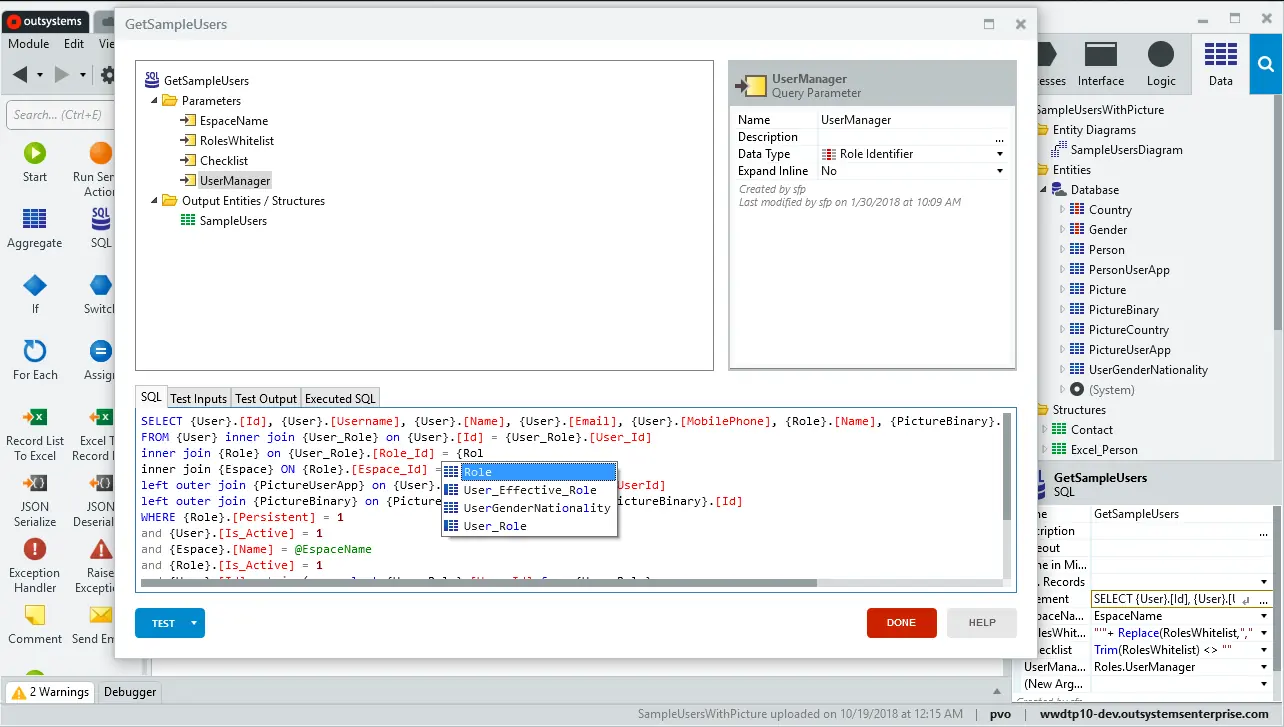Maximize the GetSampleUsers dialog
Viewport: 1284px width, 727px height.
tap(989, 25)
